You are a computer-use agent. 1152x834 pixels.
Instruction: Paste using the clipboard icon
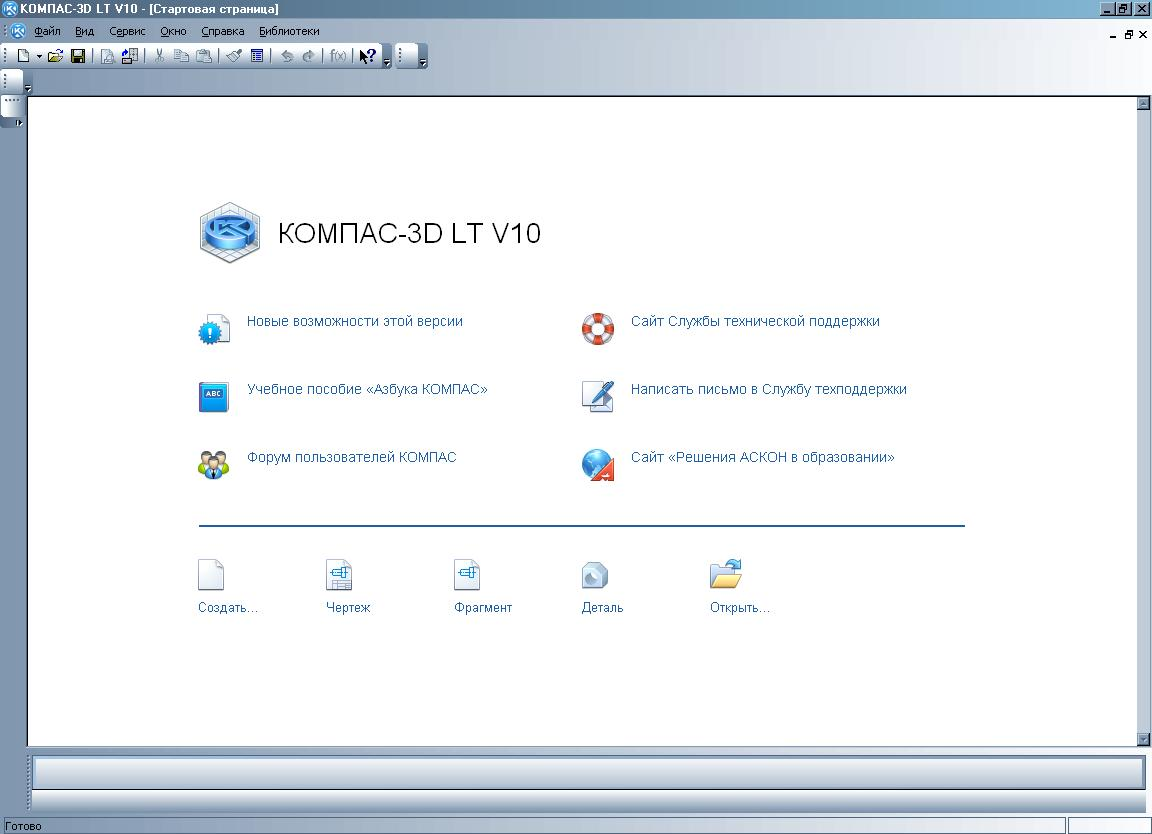(x=204, y=56)
